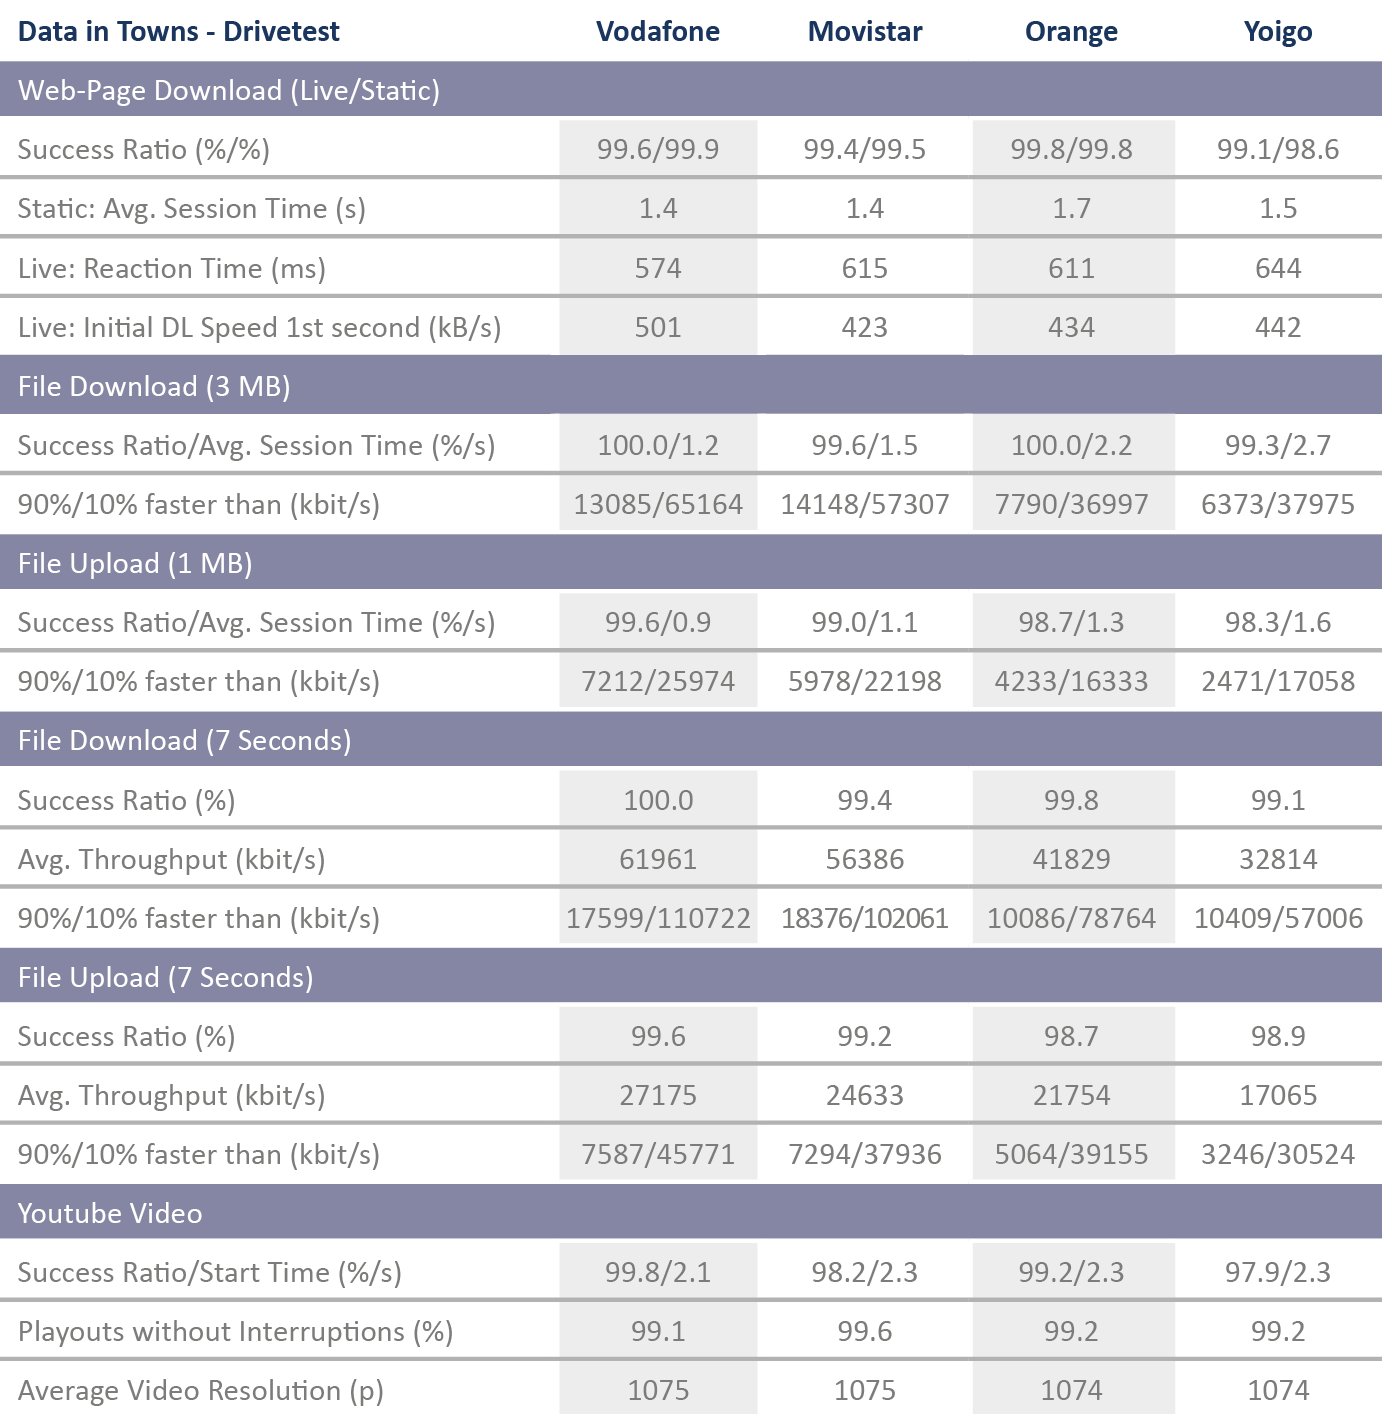Click Vodafone's 100.0/1.2 file download cell

(x=658, y=445)
